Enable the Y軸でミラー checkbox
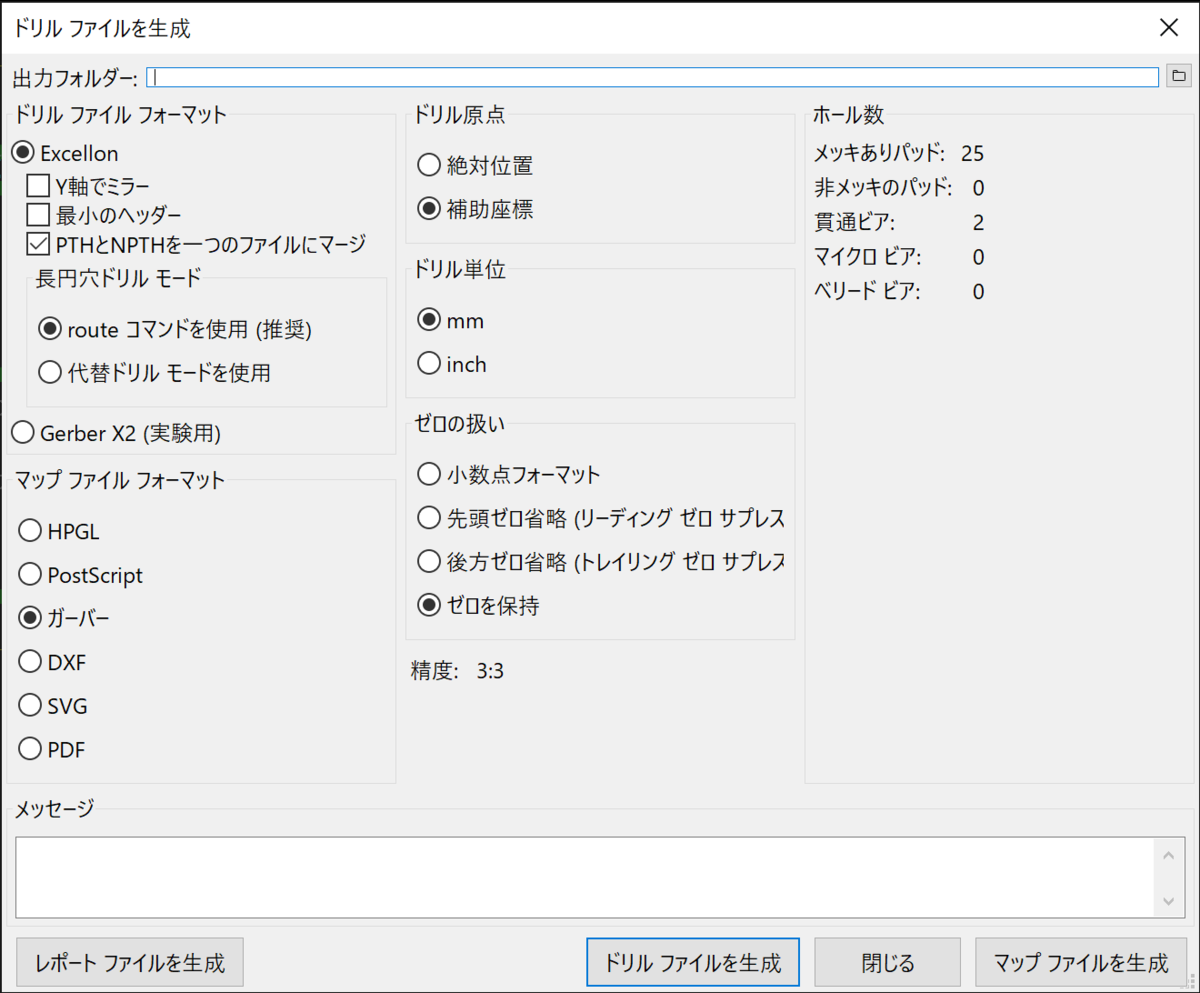The width and height of the screenshot is (1200, 993). tap(38, 185)
